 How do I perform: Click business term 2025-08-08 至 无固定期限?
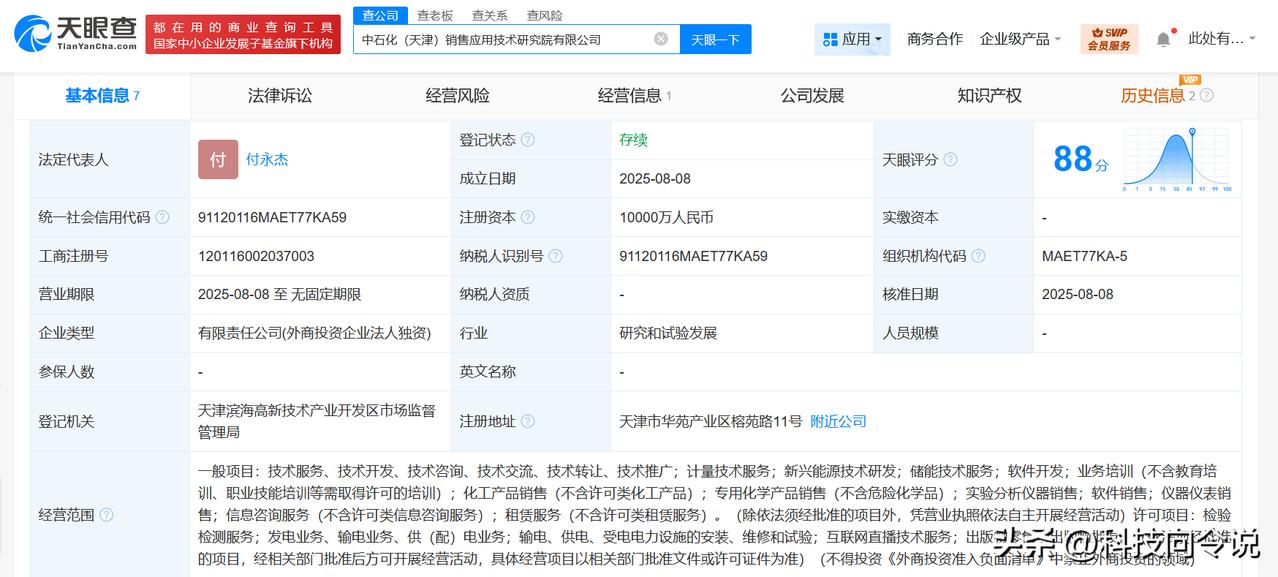pyautogui.click(x=279, y=294)
